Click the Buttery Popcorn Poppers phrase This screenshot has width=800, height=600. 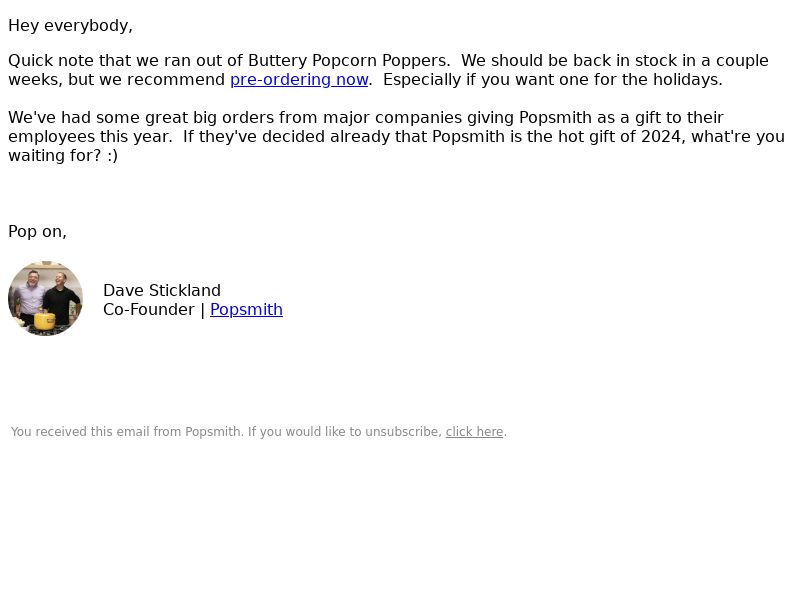[x=349, y=61]
